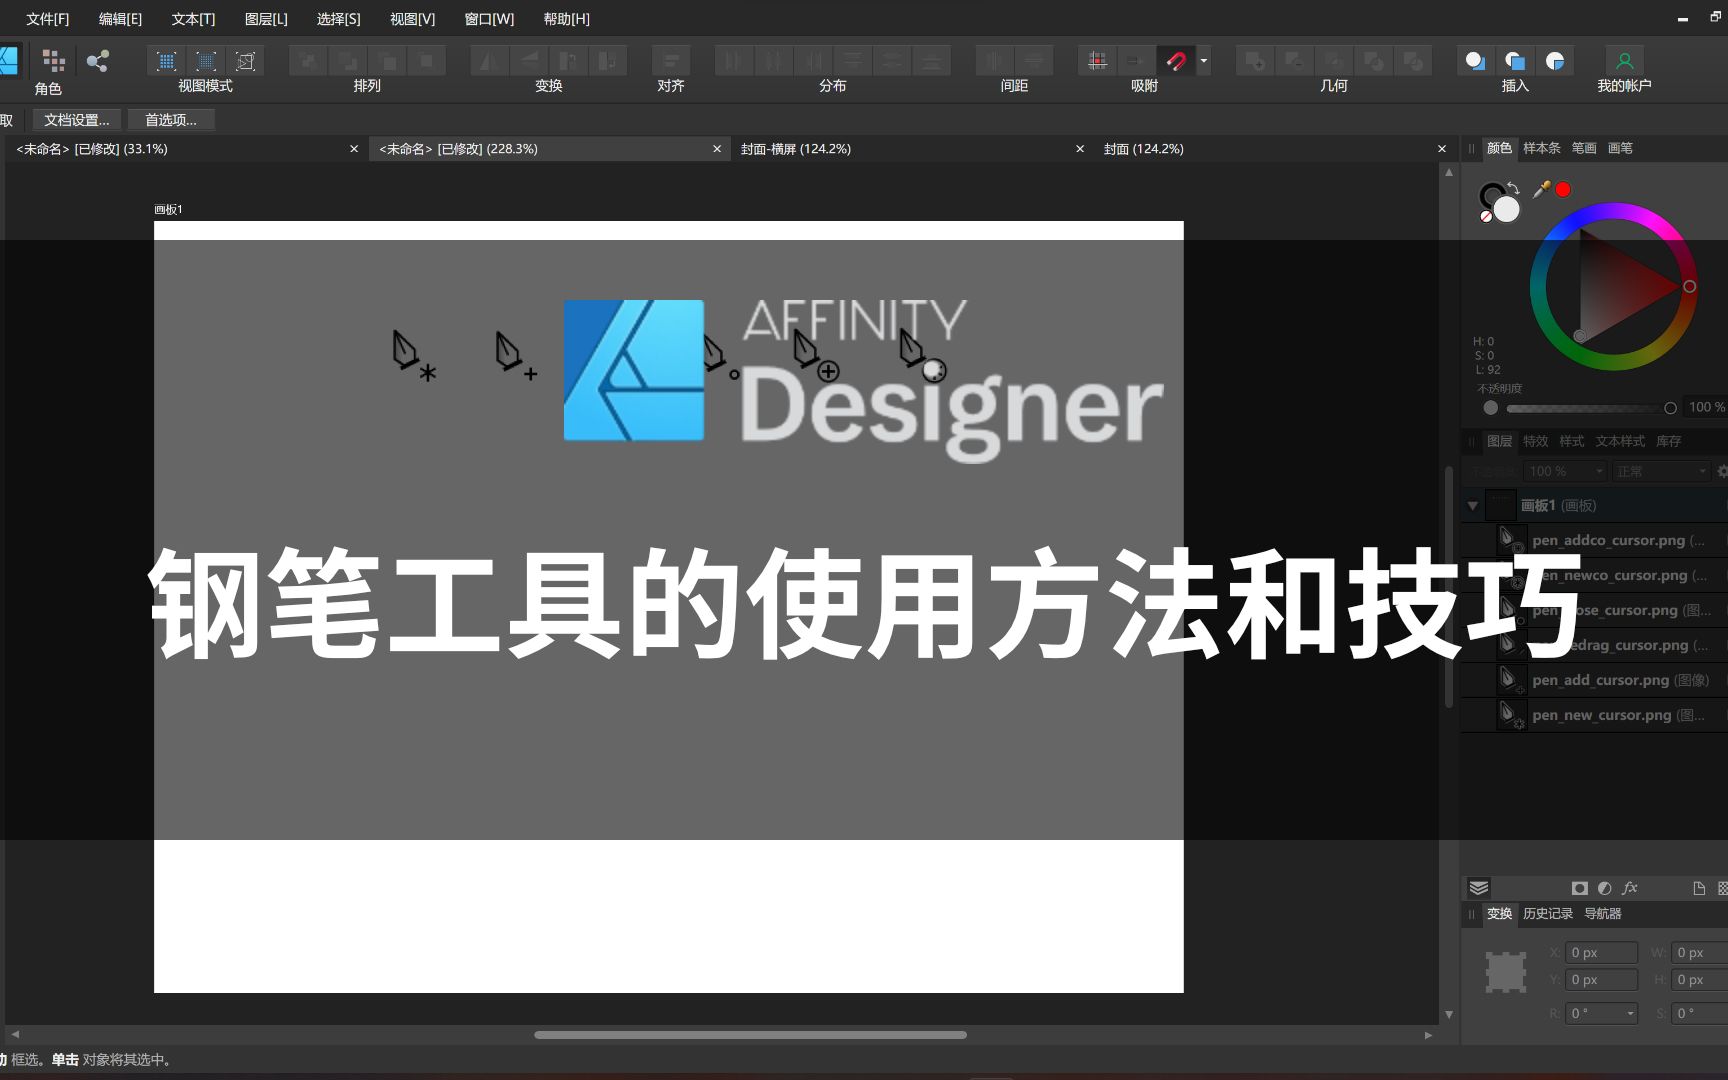Click the geometry Add operation icon
The width and height of the screenshot is (1728, 1080).
pyautogui.click(x=1255, y=61)
